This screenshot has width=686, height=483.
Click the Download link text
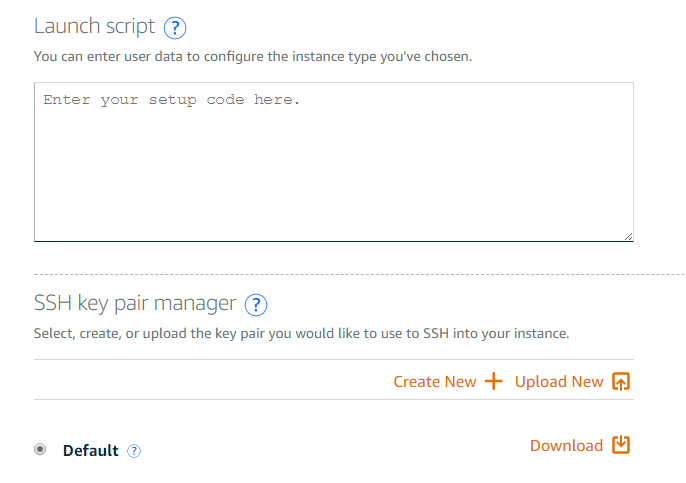[566, 445]
